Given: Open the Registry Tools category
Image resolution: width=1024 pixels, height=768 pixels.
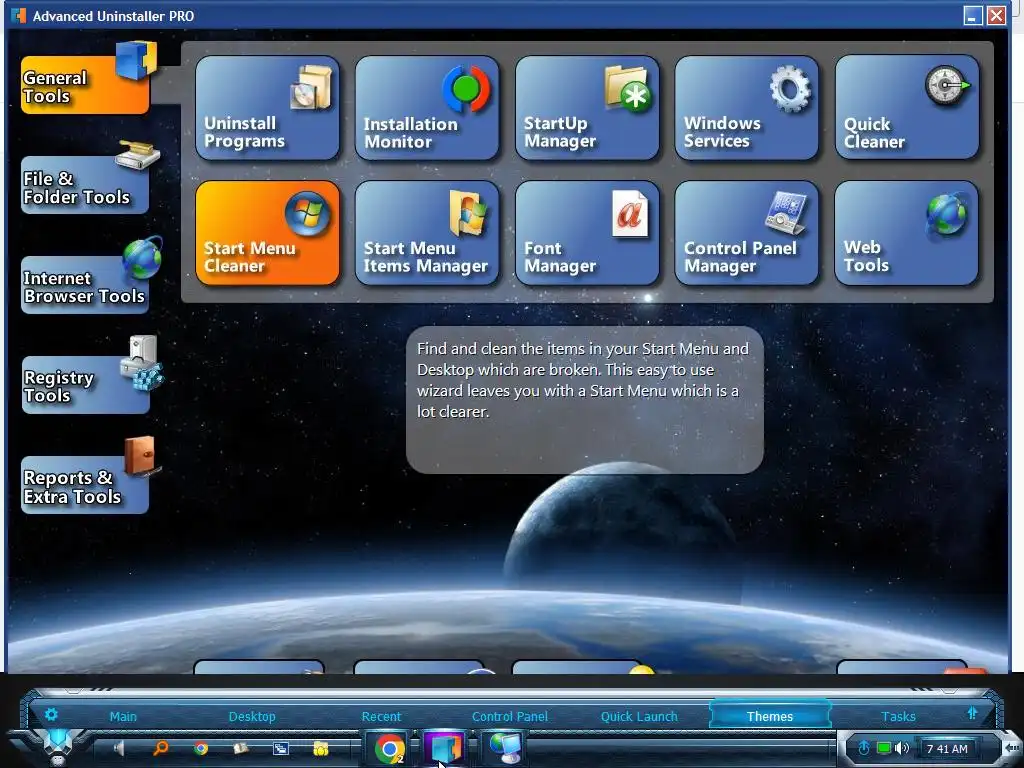Looking at the screenshot, I should [x=85, y=385].
